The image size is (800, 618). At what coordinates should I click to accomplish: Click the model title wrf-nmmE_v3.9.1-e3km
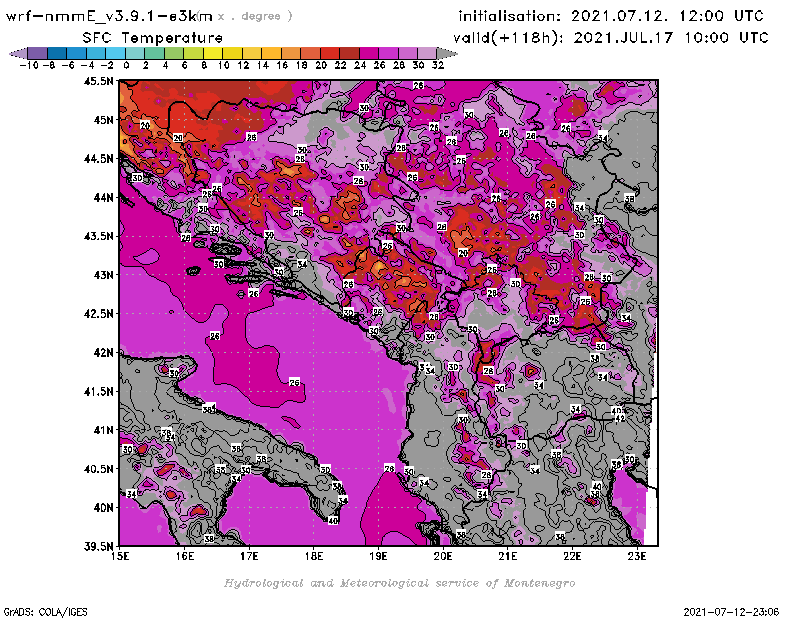109,16
